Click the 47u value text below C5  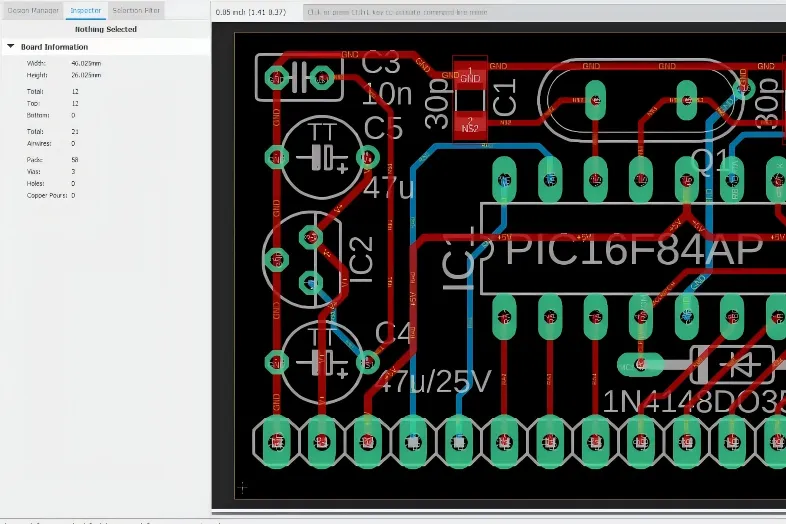(389, 188)
